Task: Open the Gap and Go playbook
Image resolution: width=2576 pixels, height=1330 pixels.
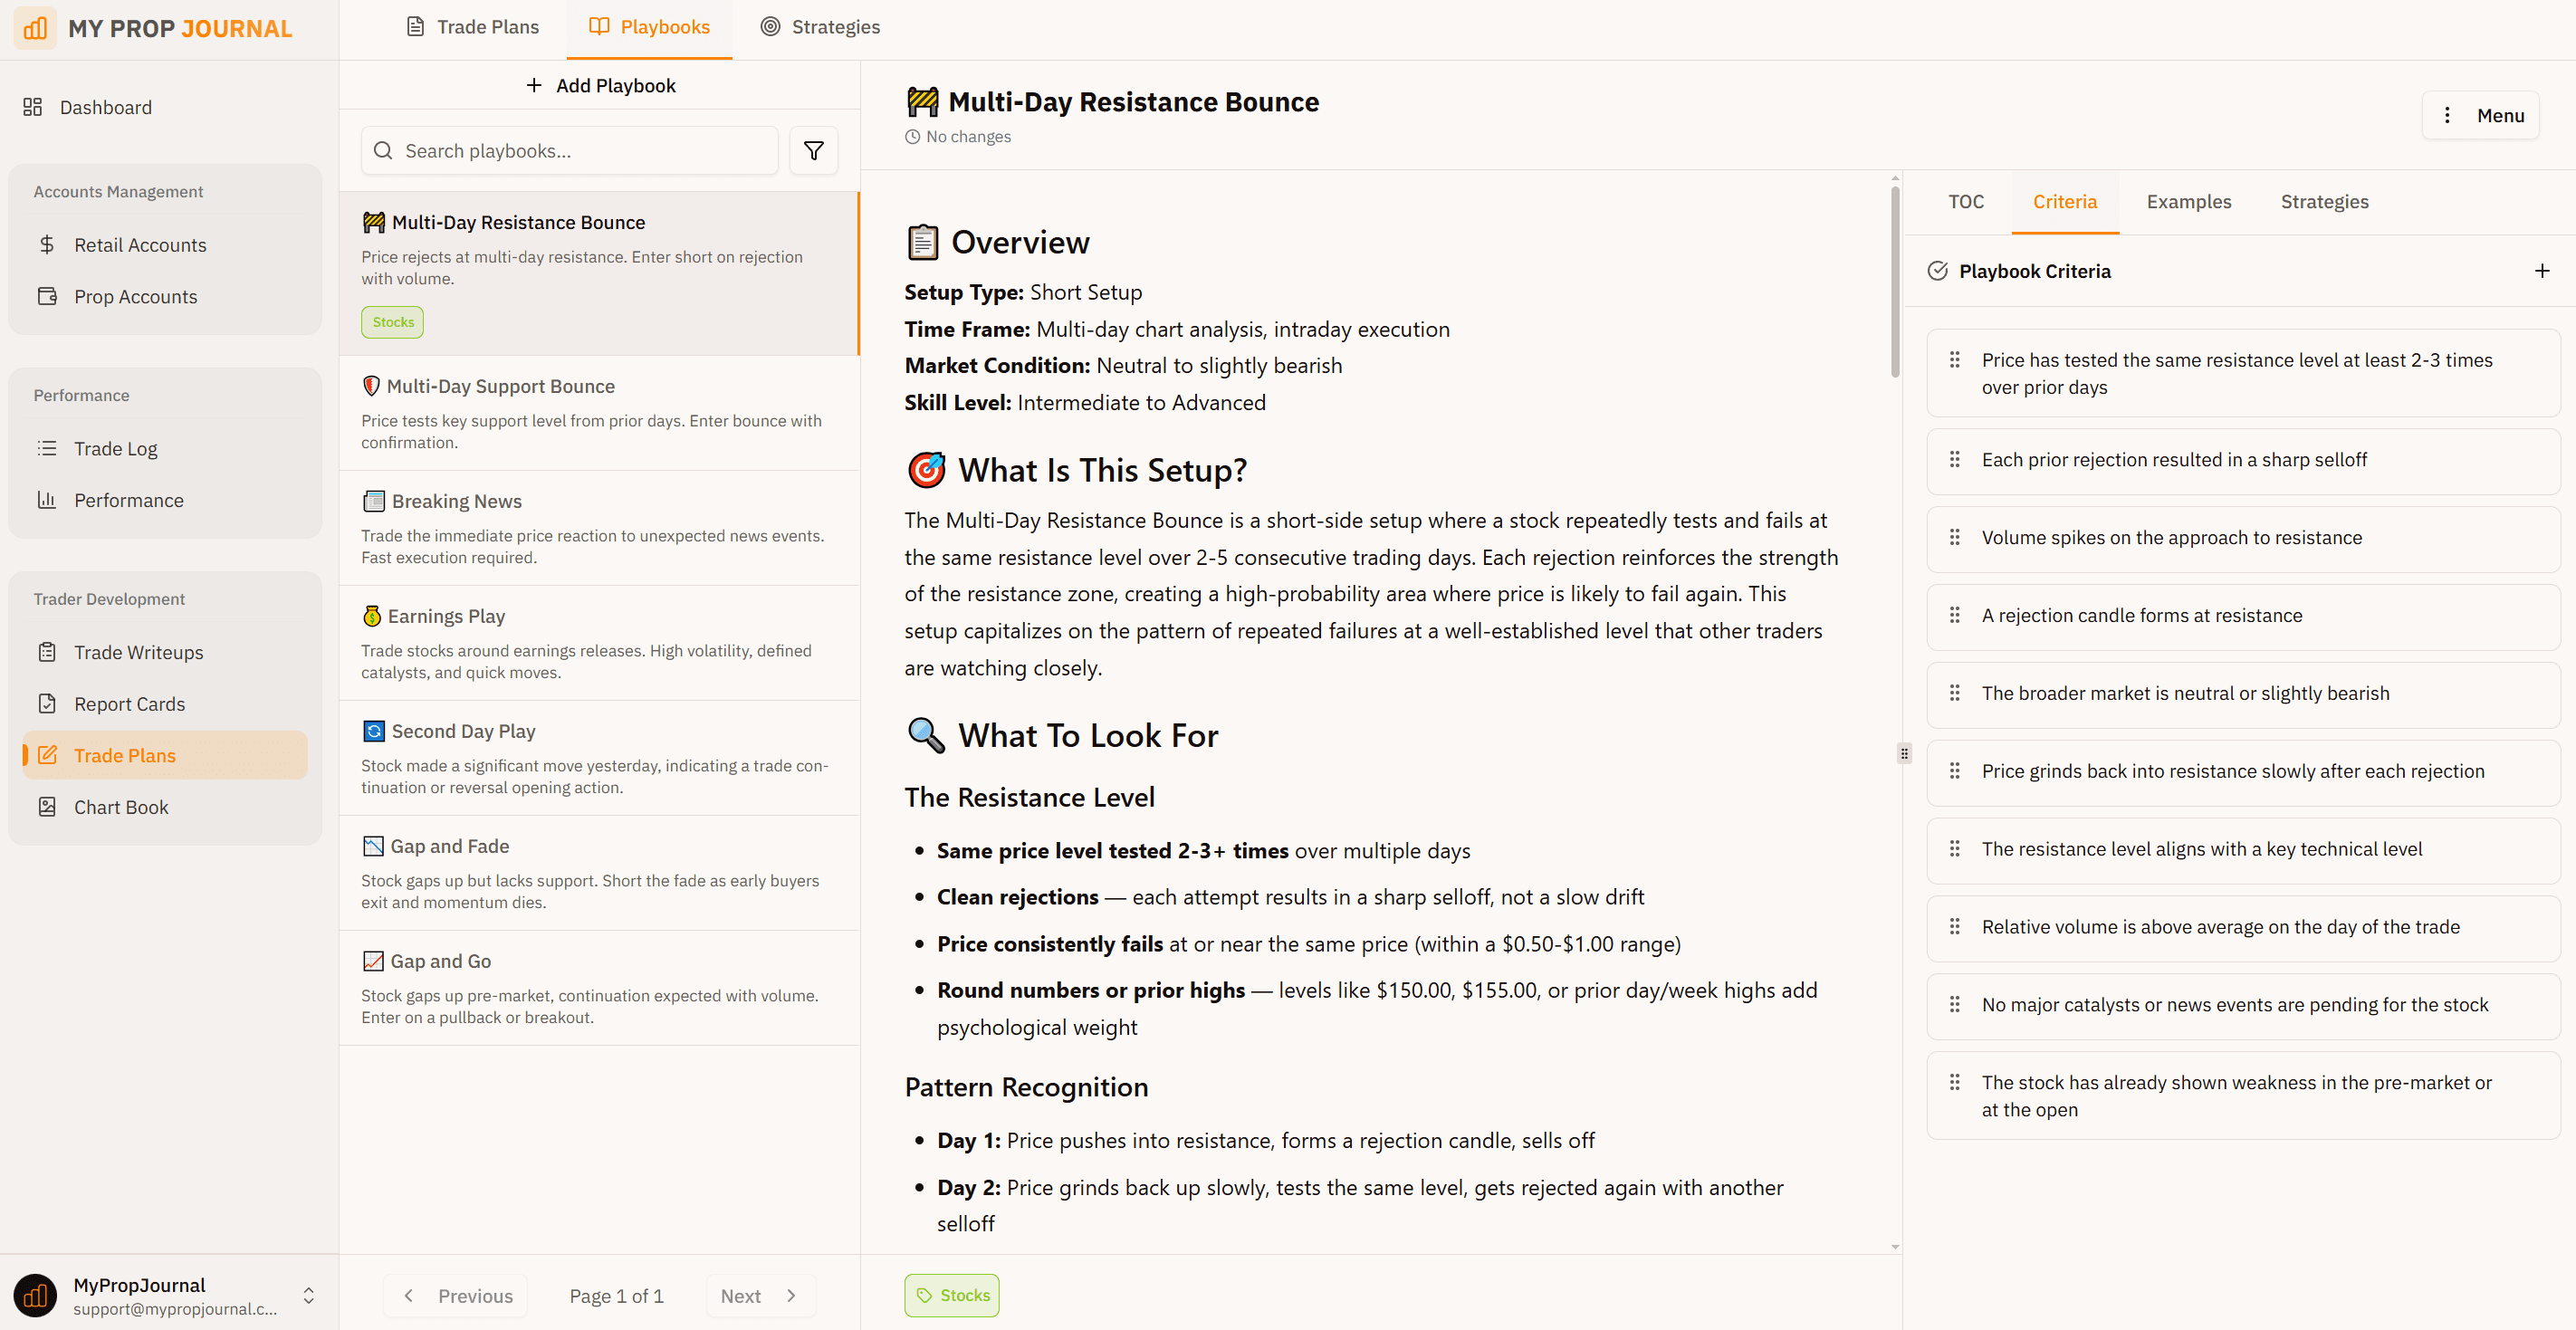Action: coord(599,988)
